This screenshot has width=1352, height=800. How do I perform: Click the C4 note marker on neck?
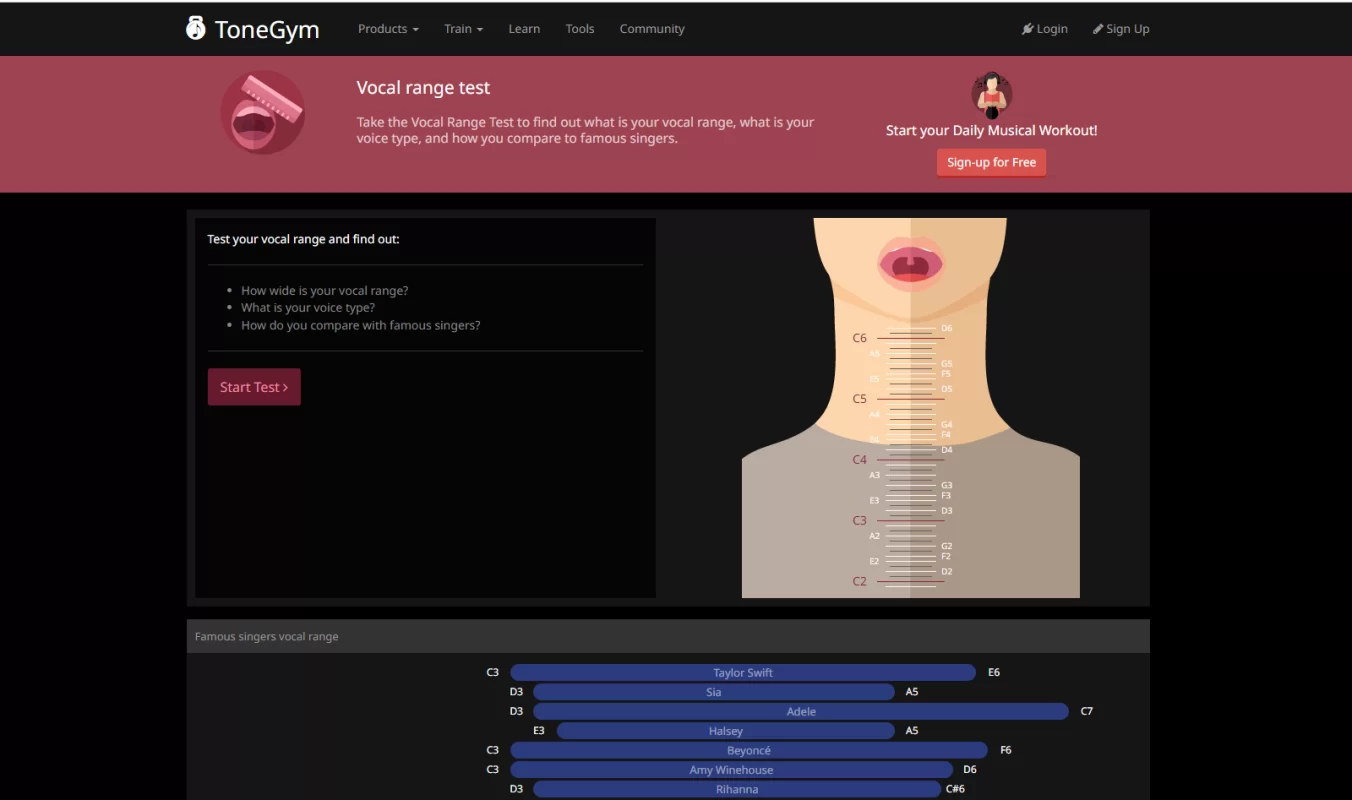click(x=860, y=460)
